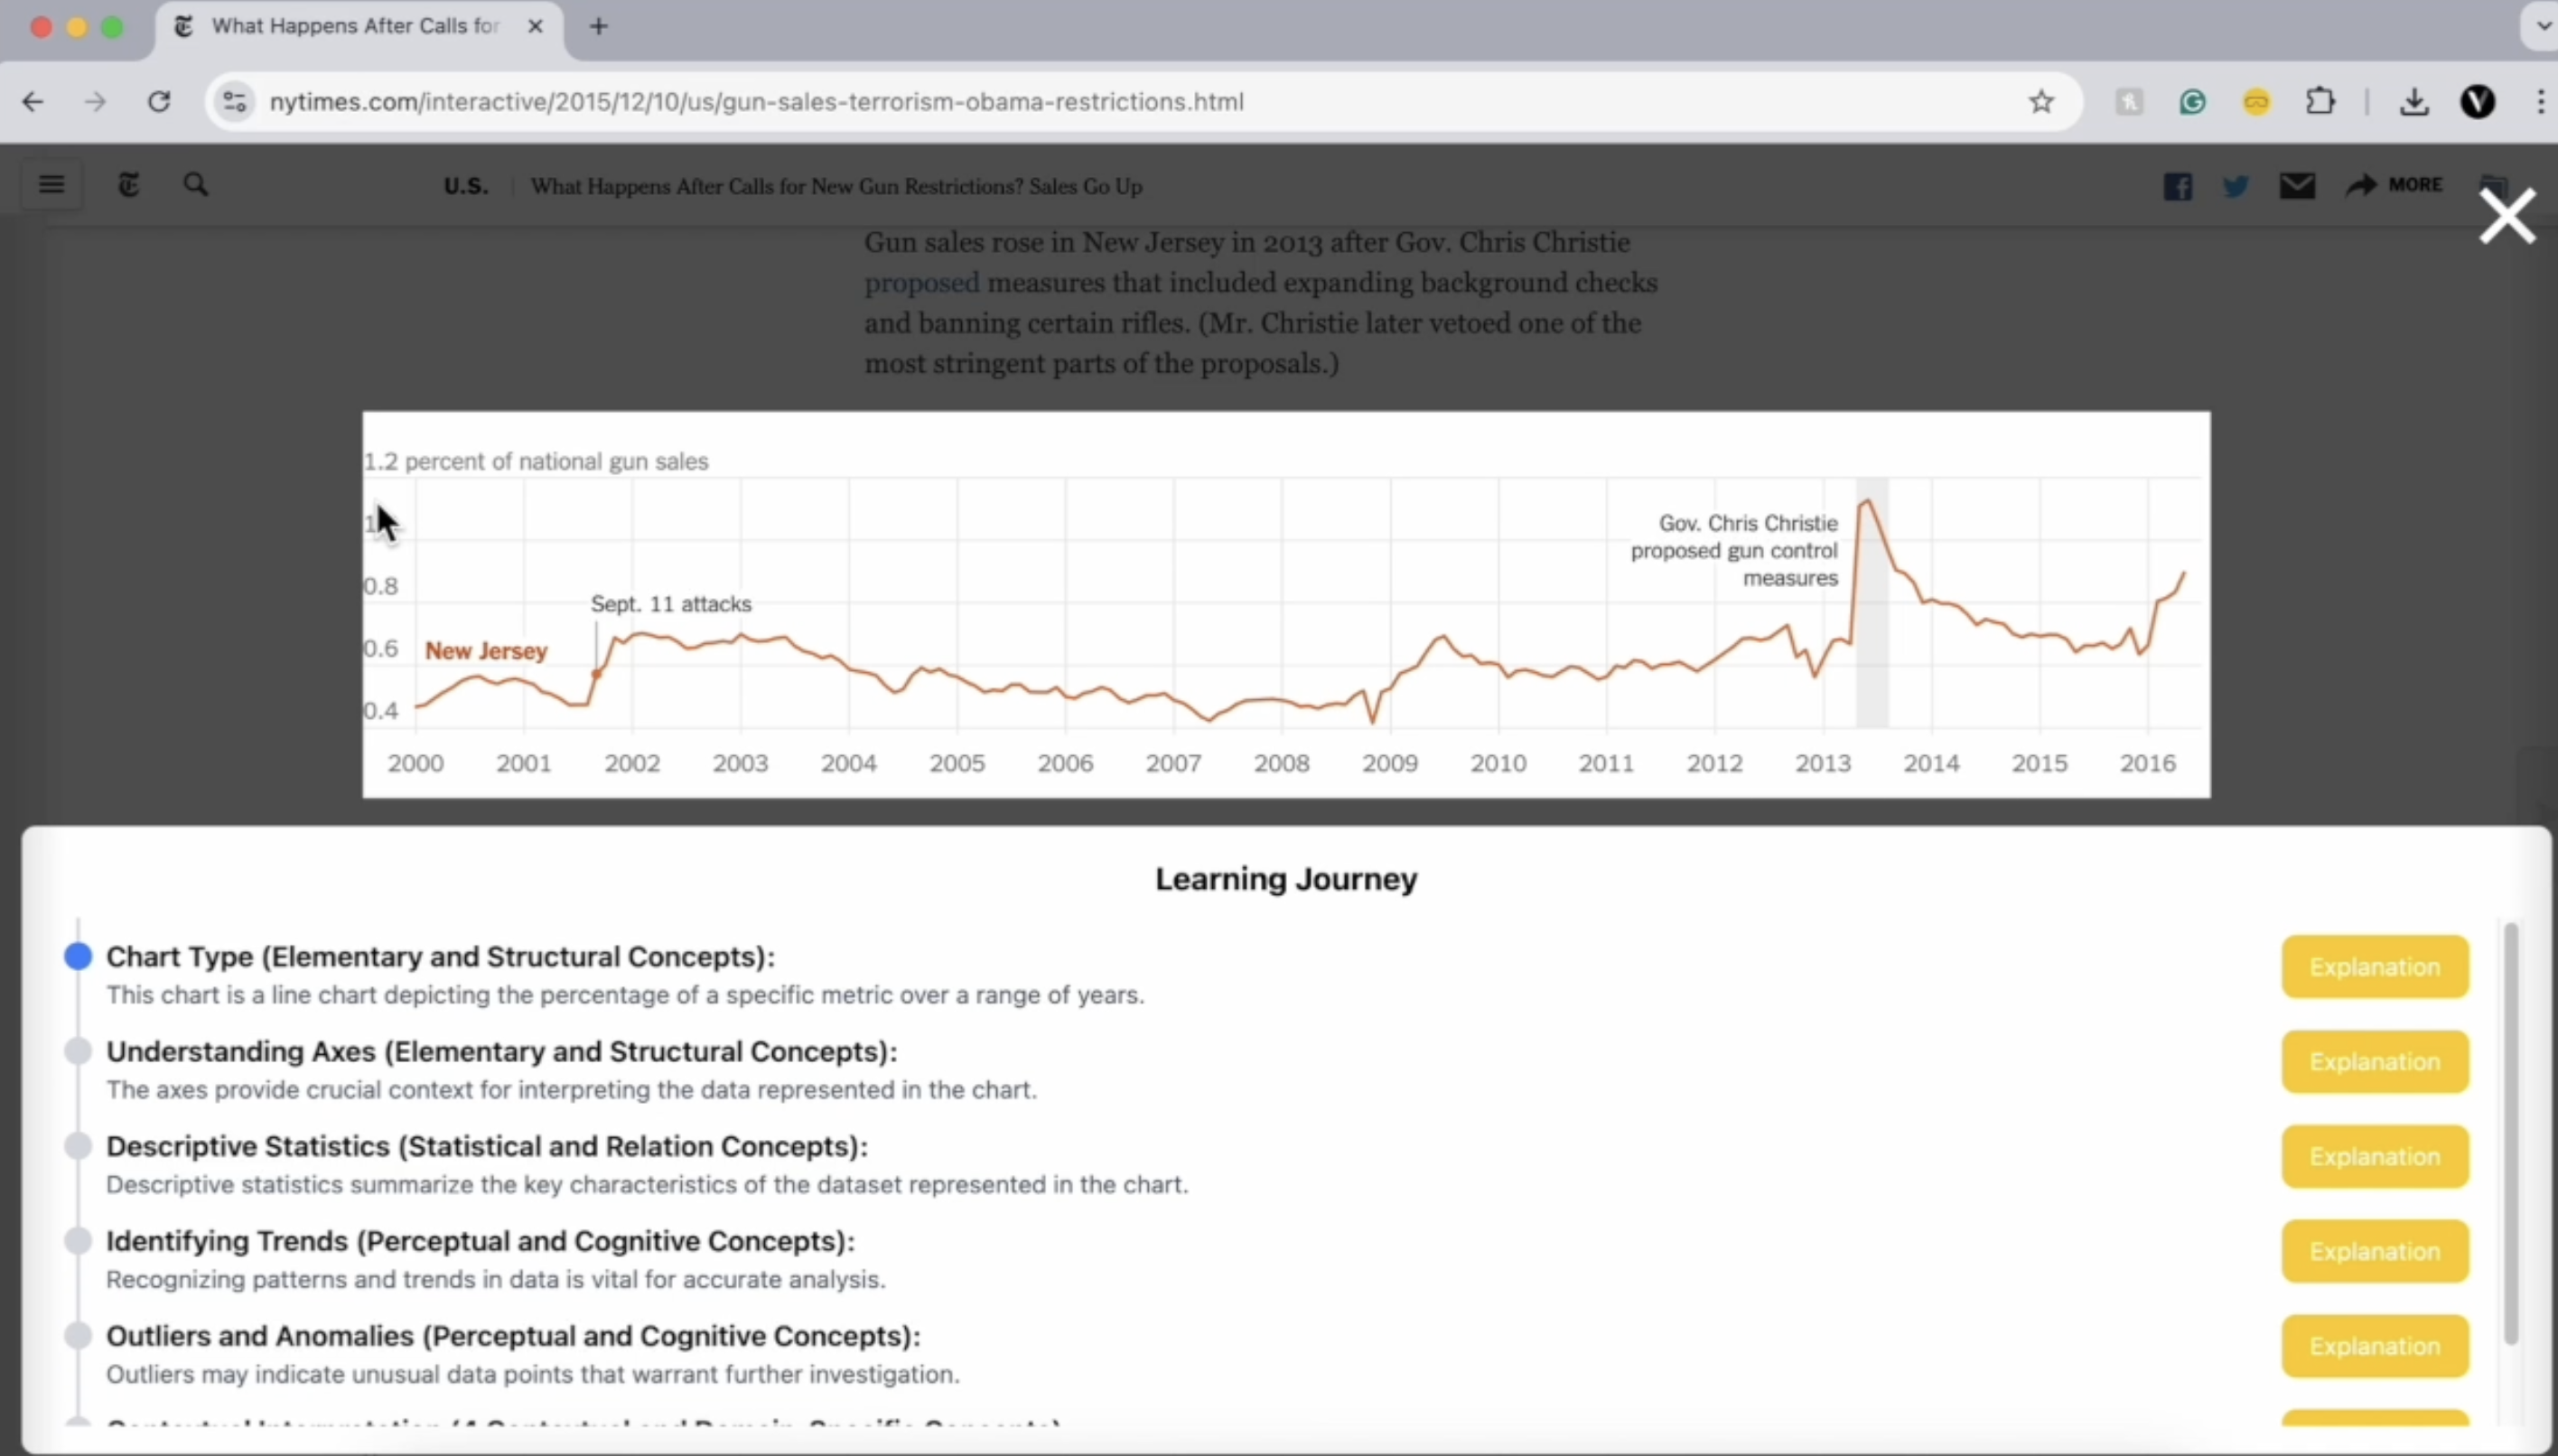Click the NYT search magnifier icon

point(196,185)
